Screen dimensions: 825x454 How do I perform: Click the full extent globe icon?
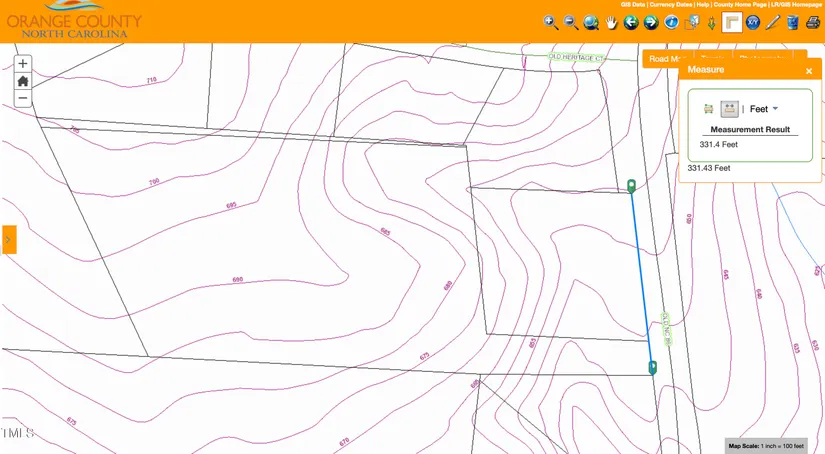[591, 22]
